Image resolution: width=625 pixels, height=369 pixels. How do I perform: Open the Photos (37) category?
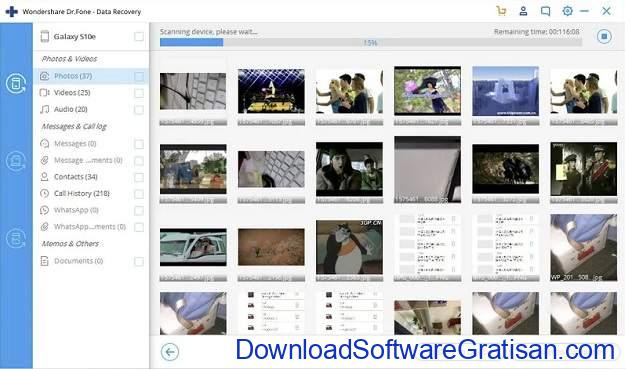coord(91,76)
